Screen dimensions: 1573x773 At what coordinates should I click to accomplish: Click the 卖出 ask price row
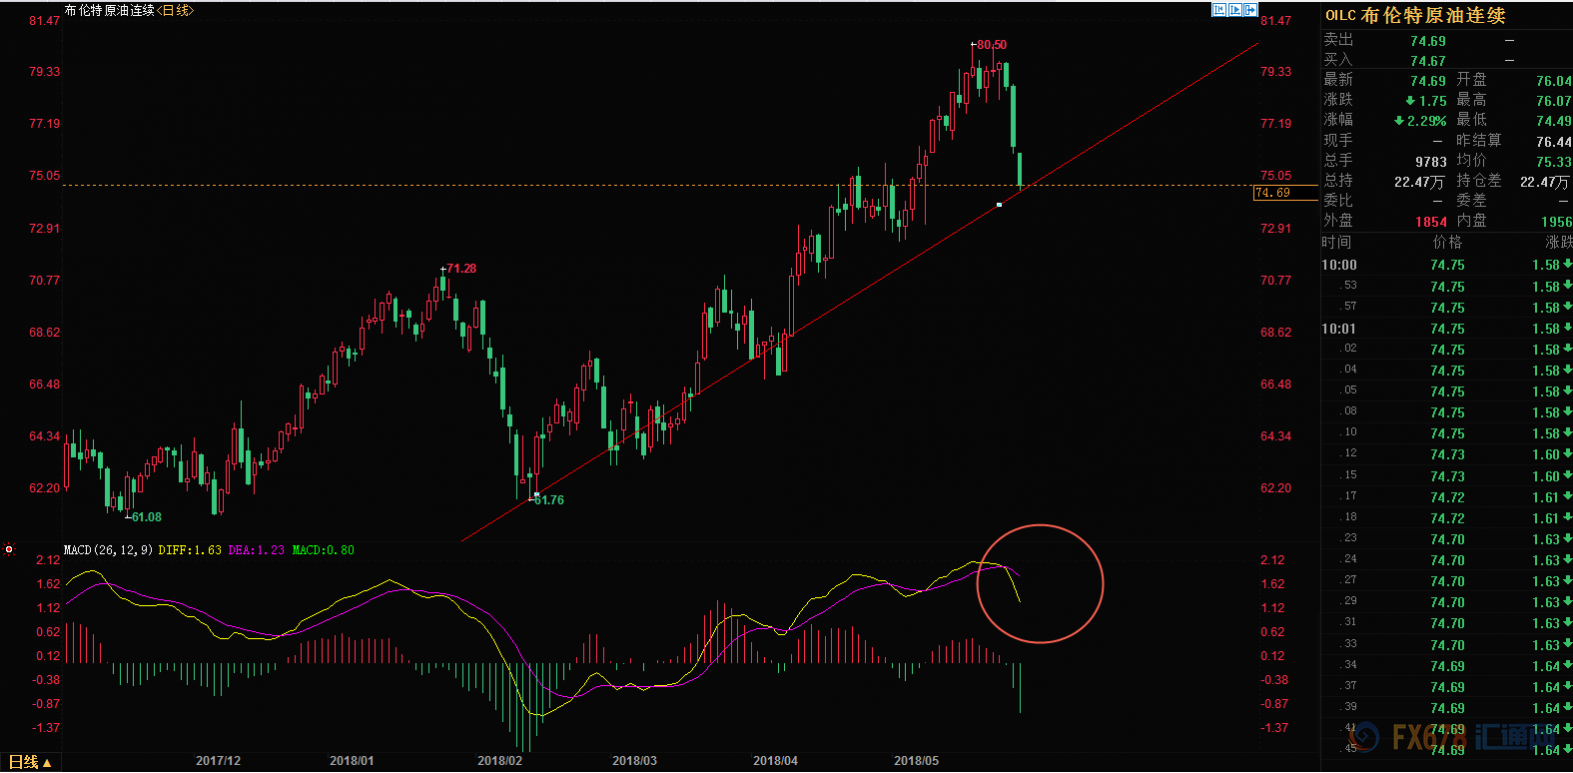pos(1446,40)
